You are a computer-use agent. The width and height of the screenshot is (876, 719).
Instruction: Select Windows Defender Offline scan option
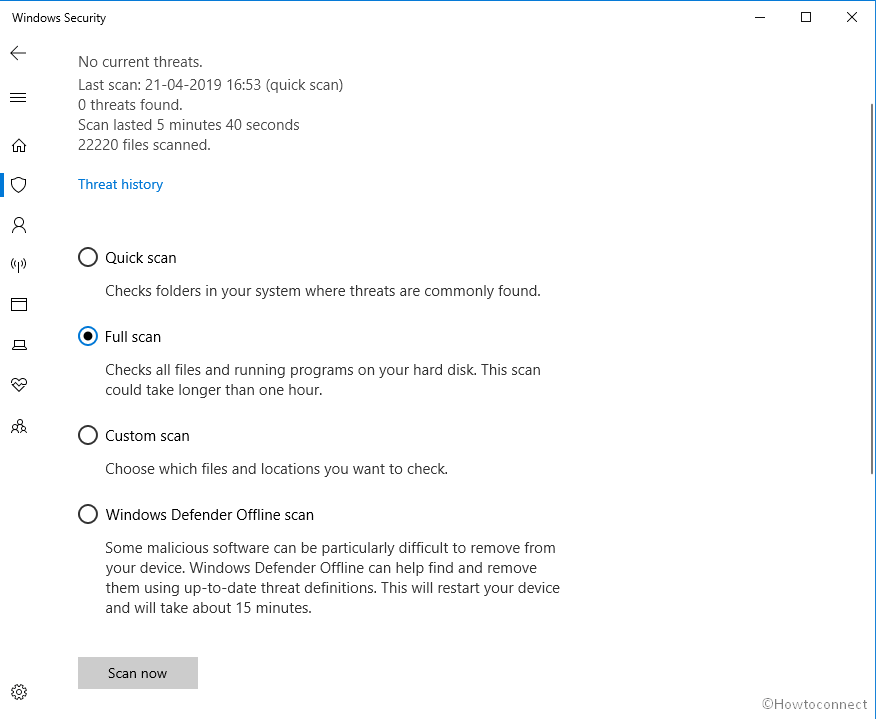[196, 515]
